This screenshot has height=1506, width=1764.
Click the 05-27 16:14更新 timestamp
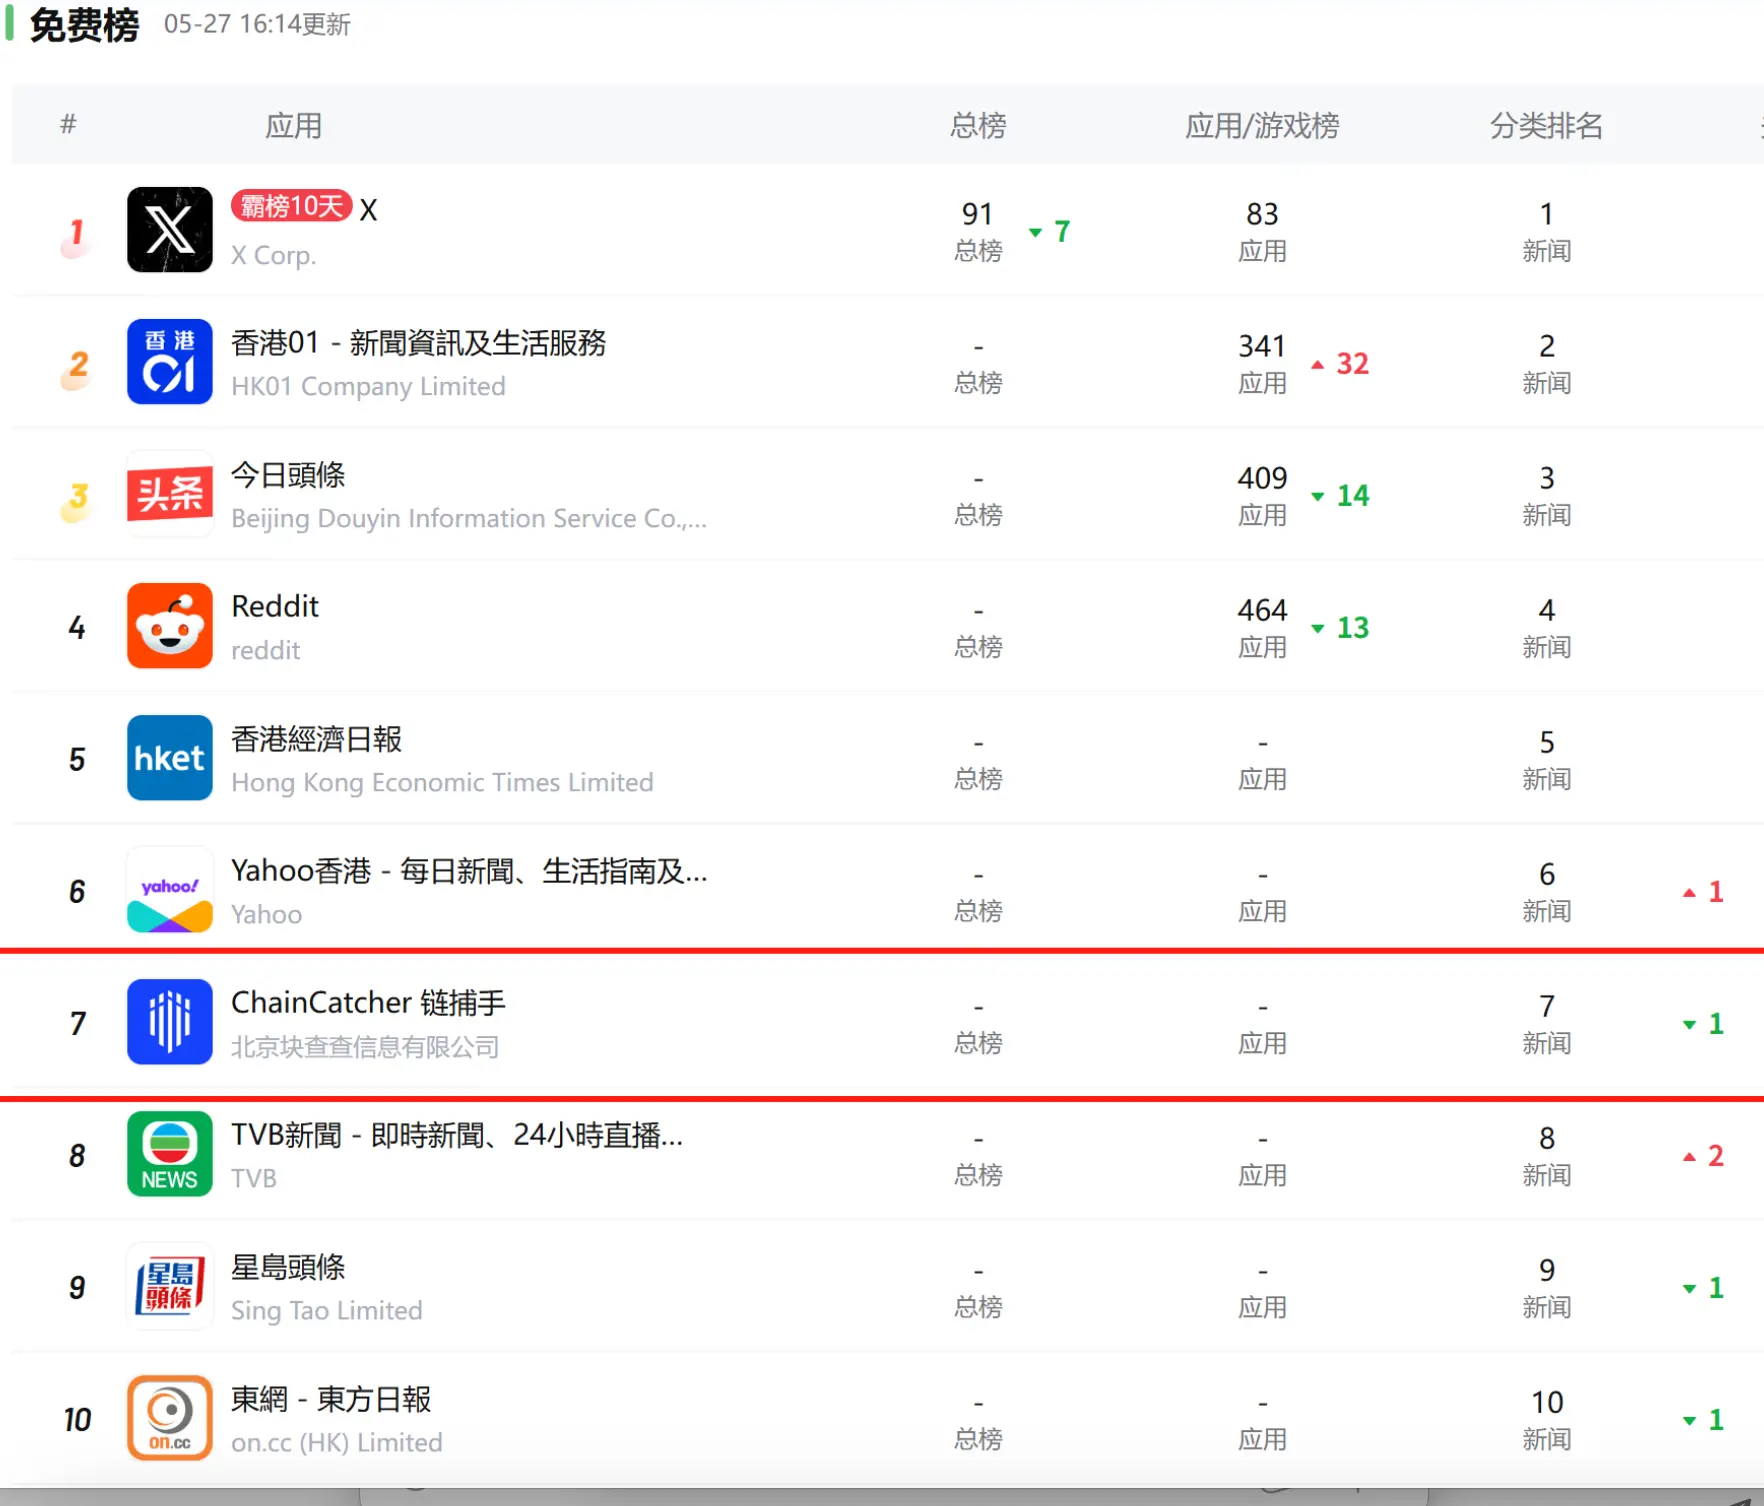click(x=256, y=25)
